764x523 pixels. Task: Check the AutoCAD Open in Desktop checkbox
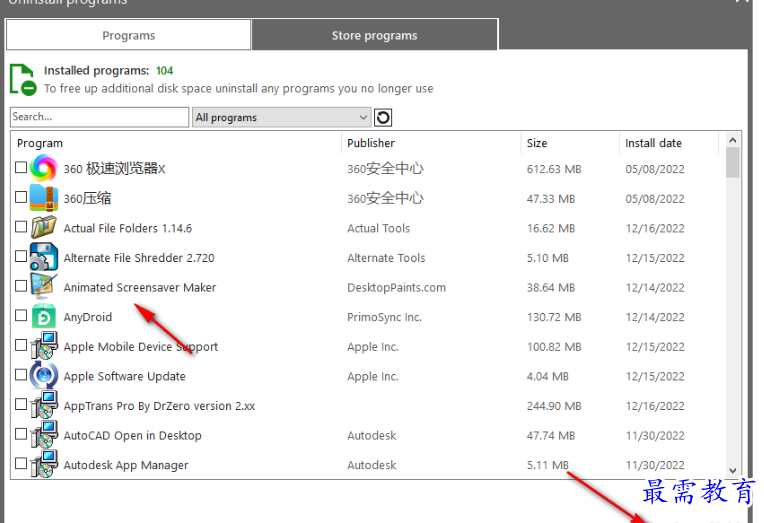(x=21, y=434)
